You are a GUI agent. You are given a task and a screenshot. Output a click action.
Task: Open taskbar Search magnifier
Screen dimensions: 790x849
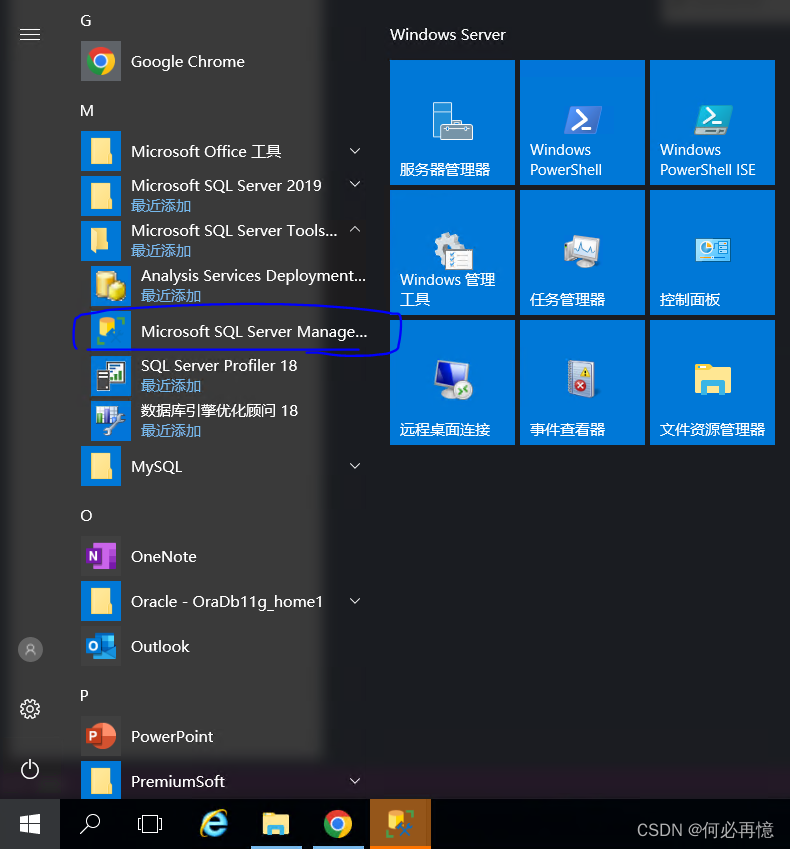[90, 824]
